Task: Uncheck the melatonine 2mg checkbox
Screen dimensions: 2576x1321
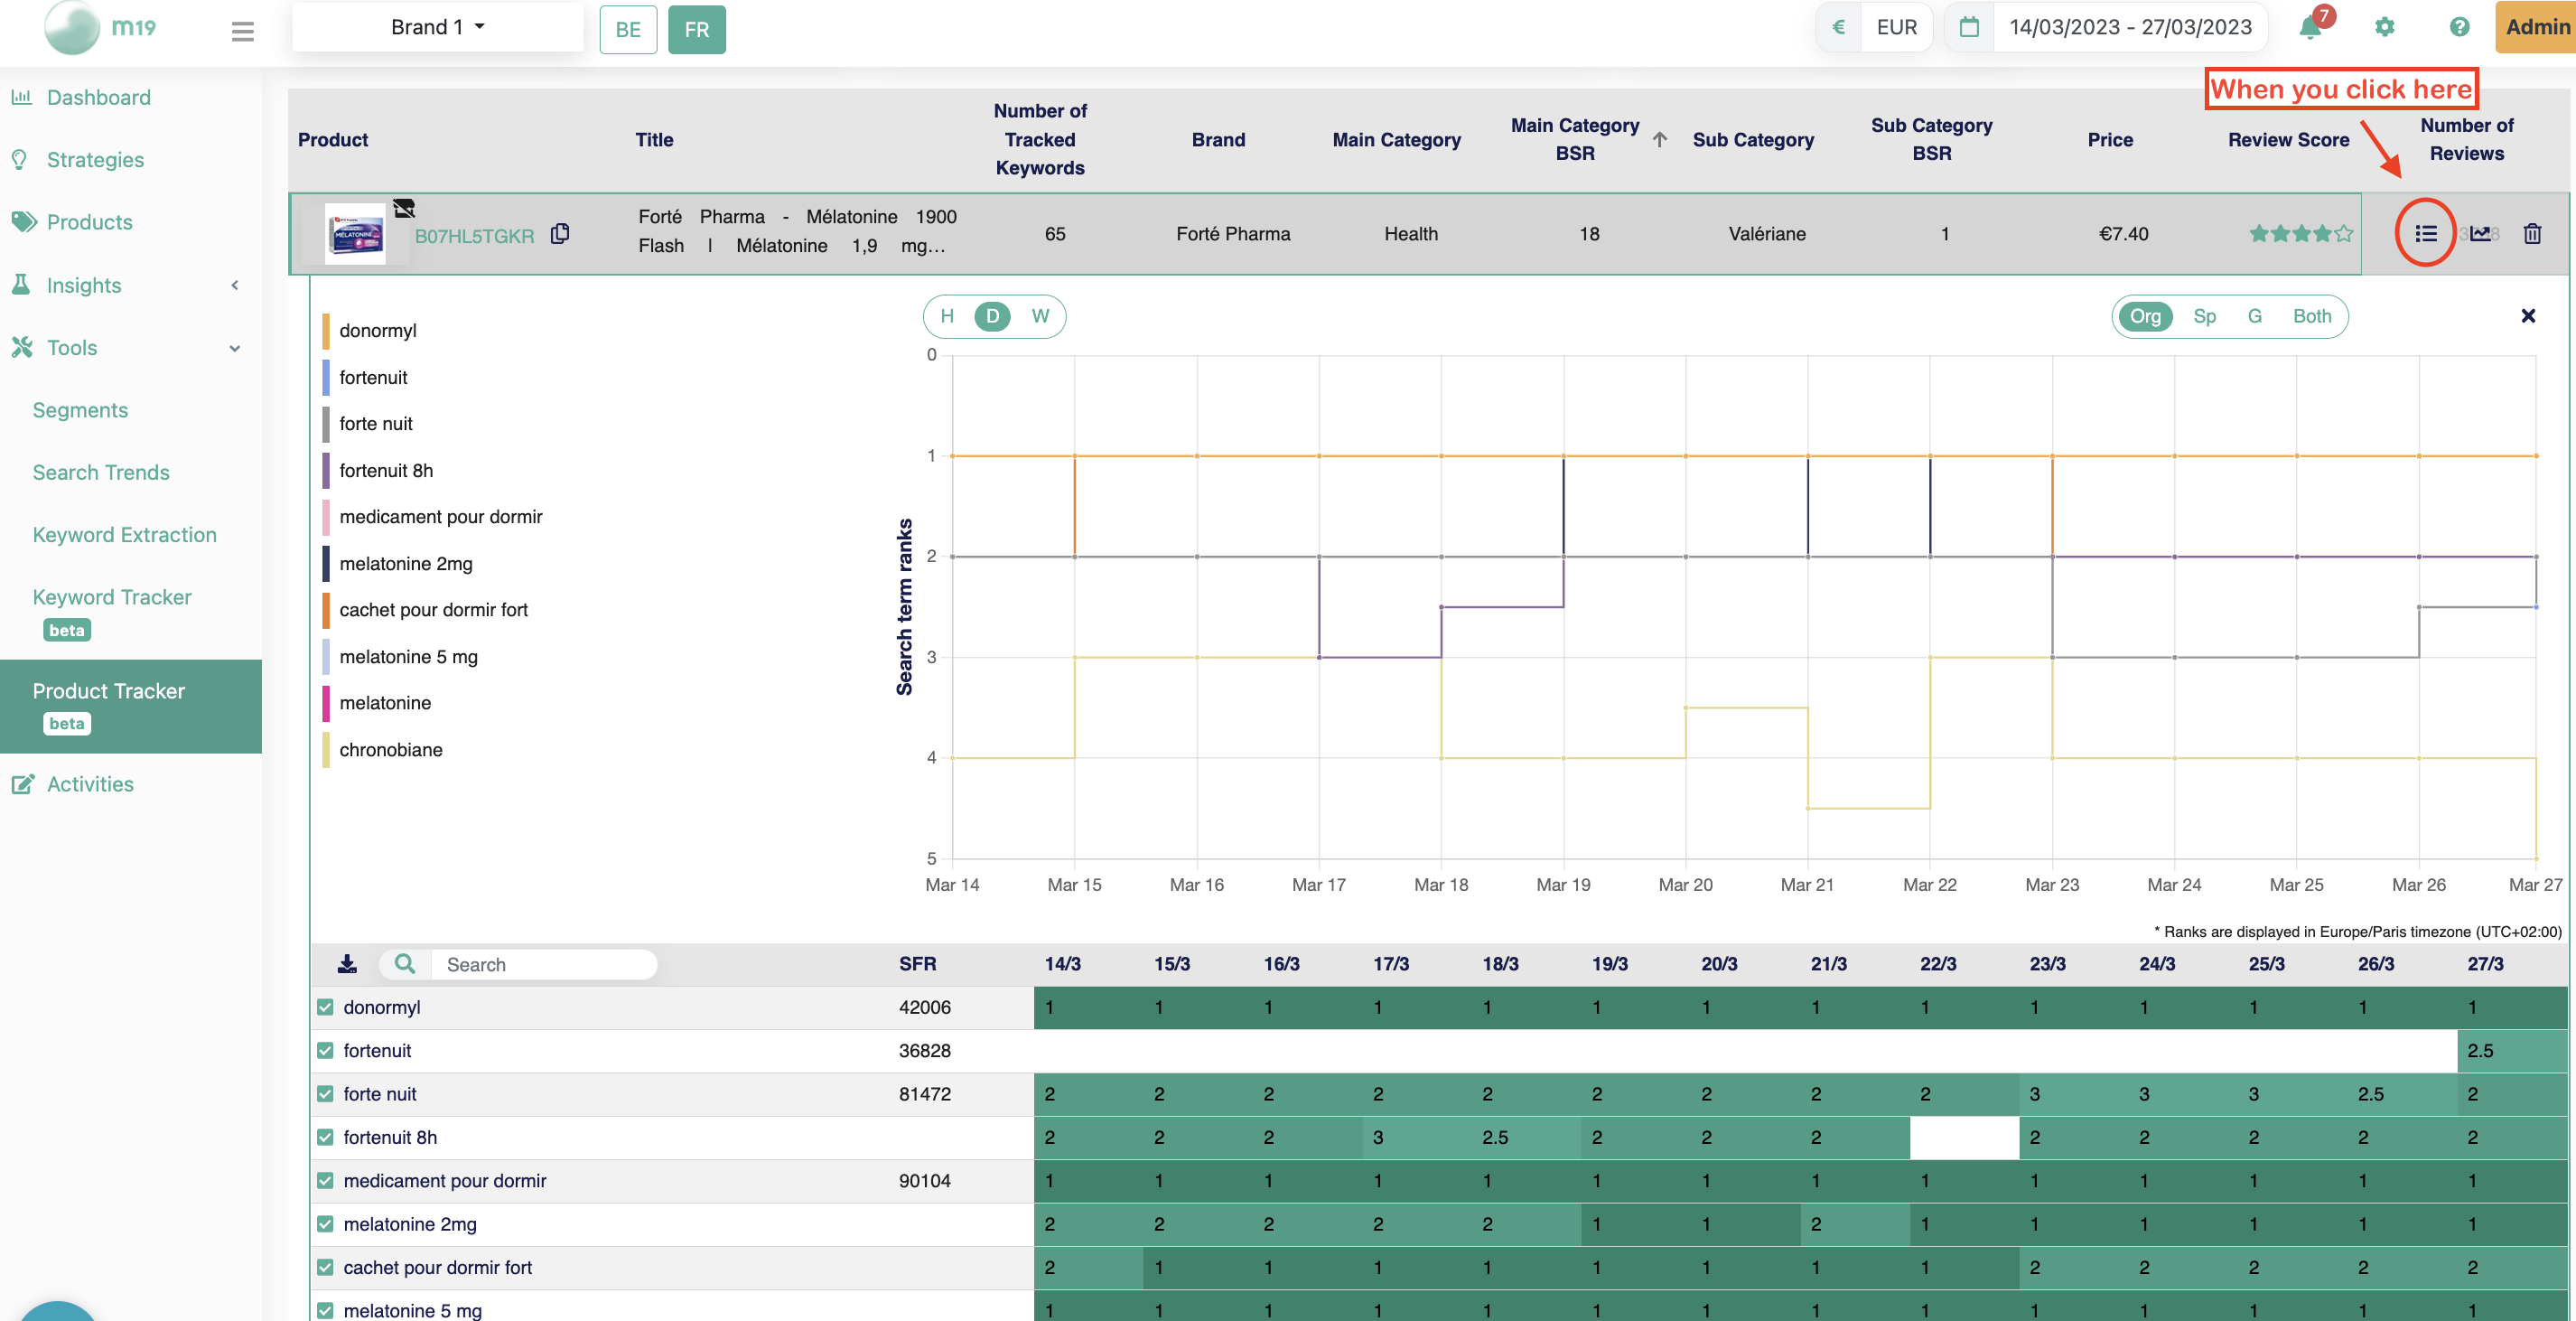Action: tap(325, 1224)
